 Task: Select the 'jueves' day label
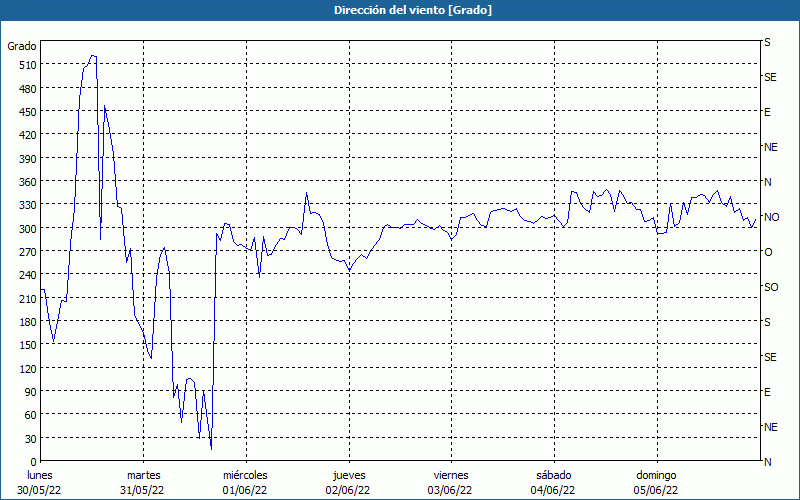(x=349, y=475)
